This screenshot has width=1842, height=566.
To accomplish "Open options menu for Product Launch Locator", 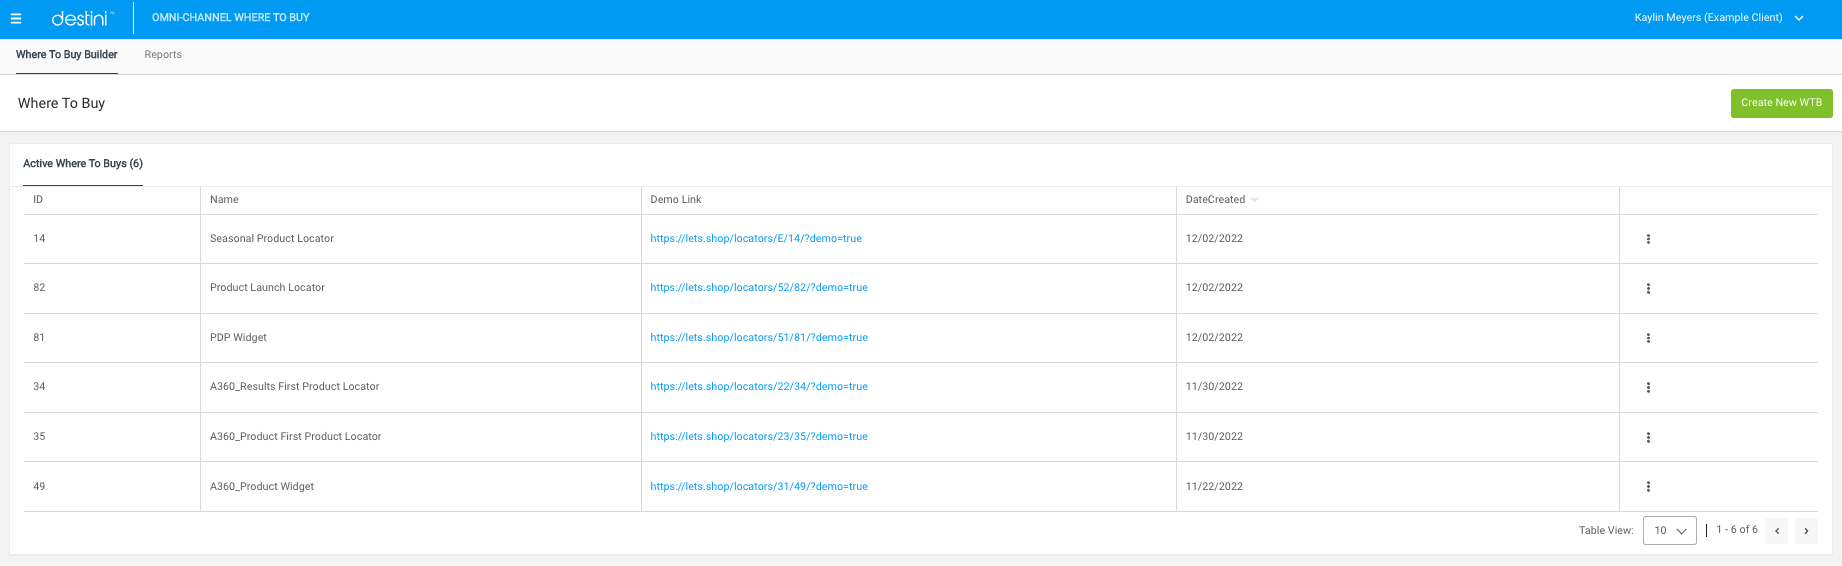I will click(1648, 288).
